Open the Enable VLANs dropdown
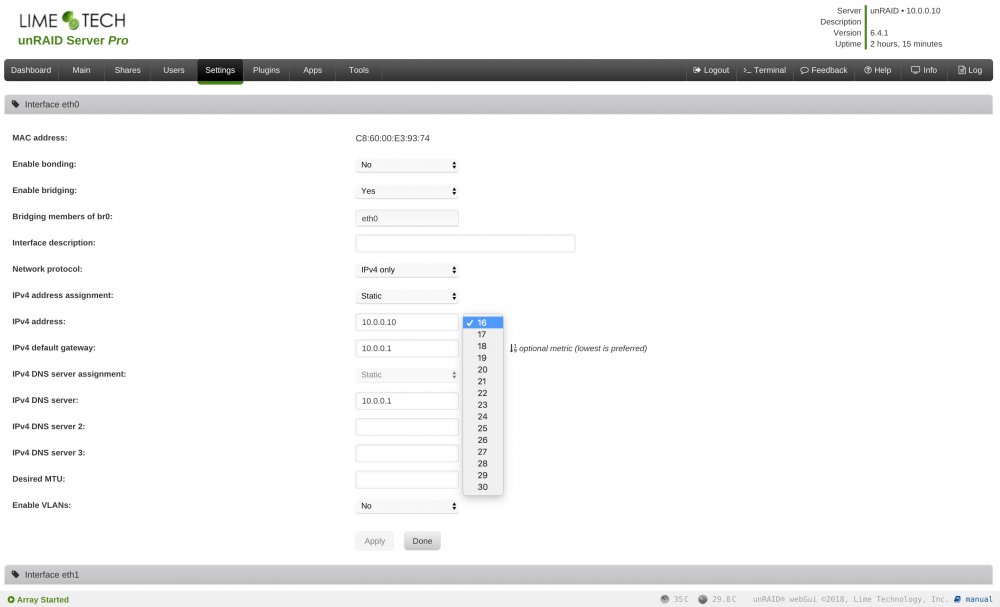 point(406,506)
